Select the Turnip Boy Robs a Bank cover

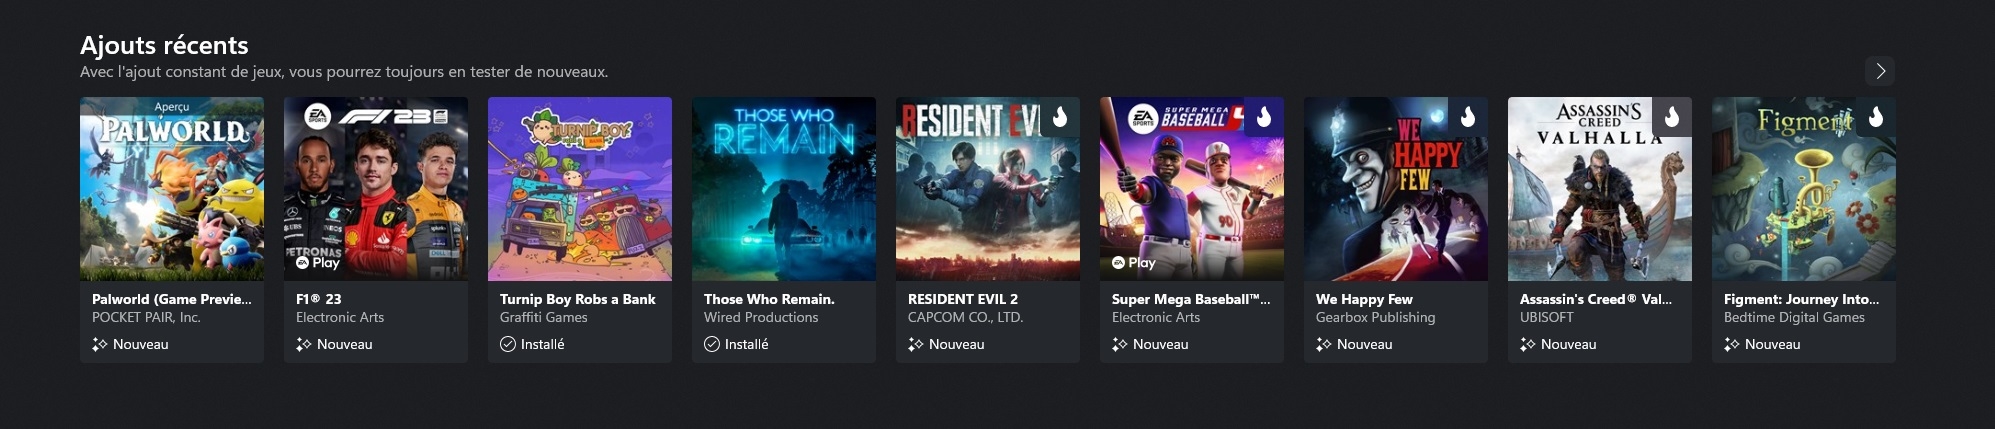[x=580, y=189]
